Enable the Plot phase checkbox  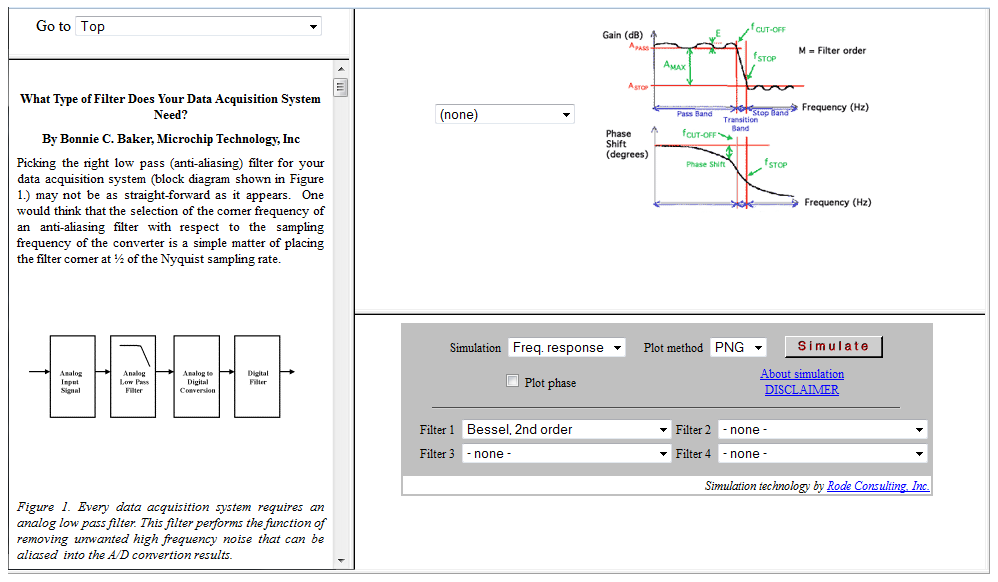pos(513,381)
